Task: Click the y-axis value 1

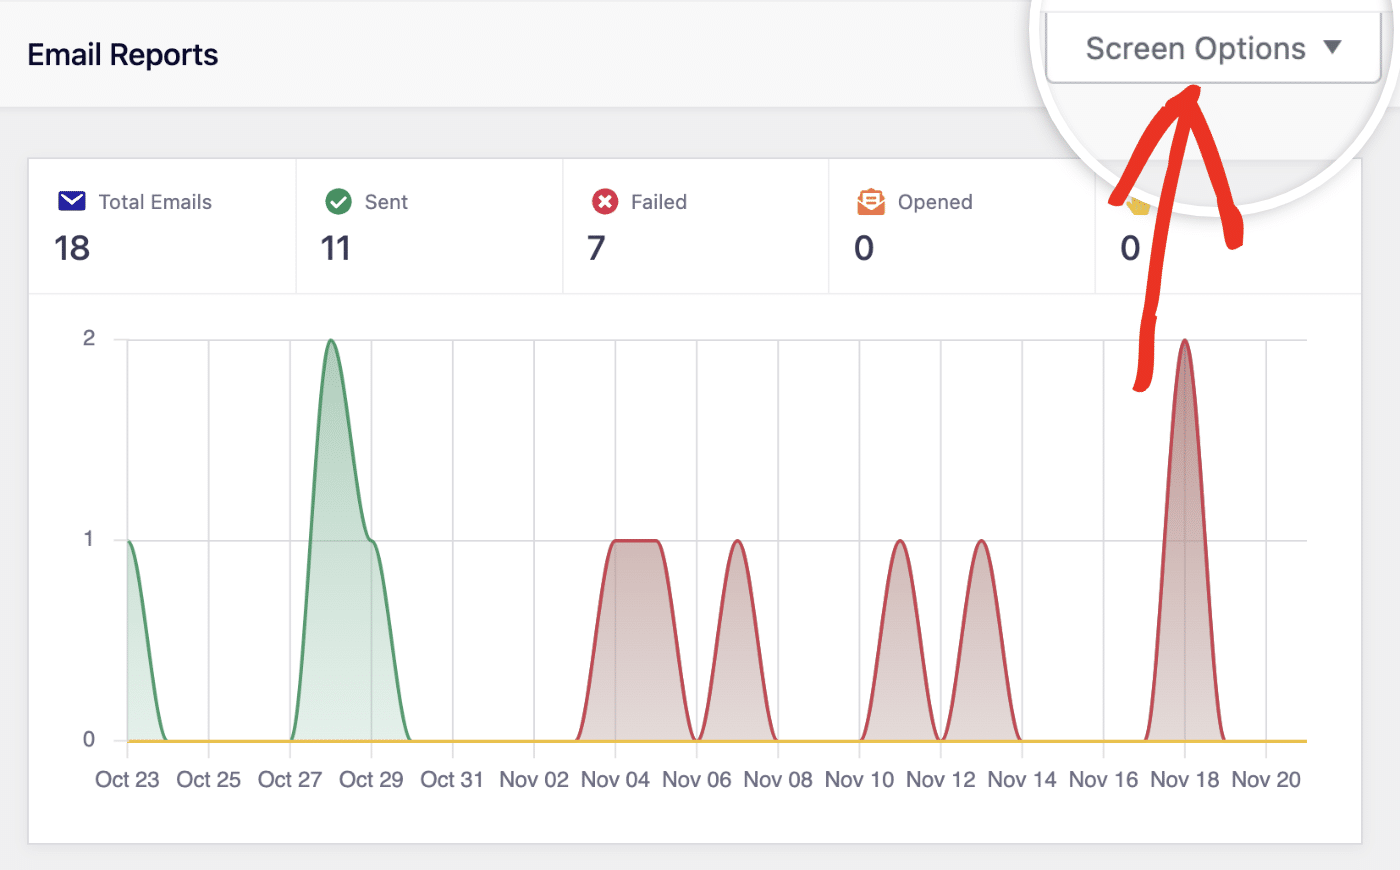Action: [89, 539]
